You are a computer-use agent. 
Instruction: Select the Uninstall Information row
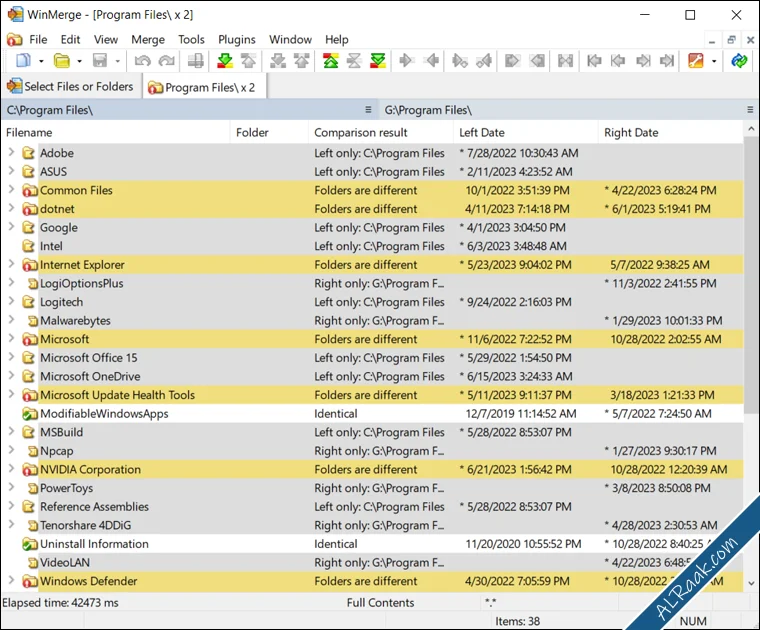(372, 544)
